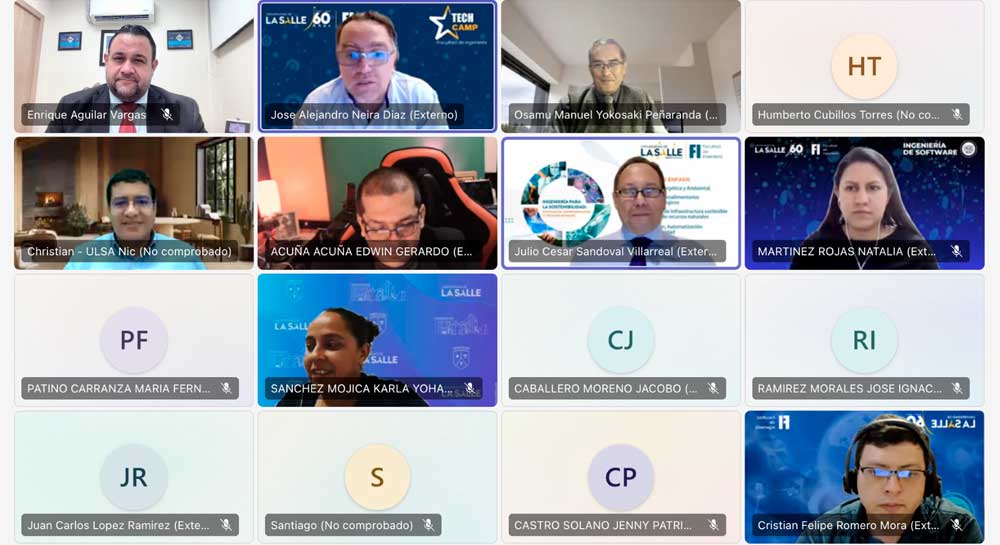The width and height of the screenshot is (1000, 545).
Task: Click muted mic icon on Humberto Cubillos Torres
Action: click(x=957, y=115)
